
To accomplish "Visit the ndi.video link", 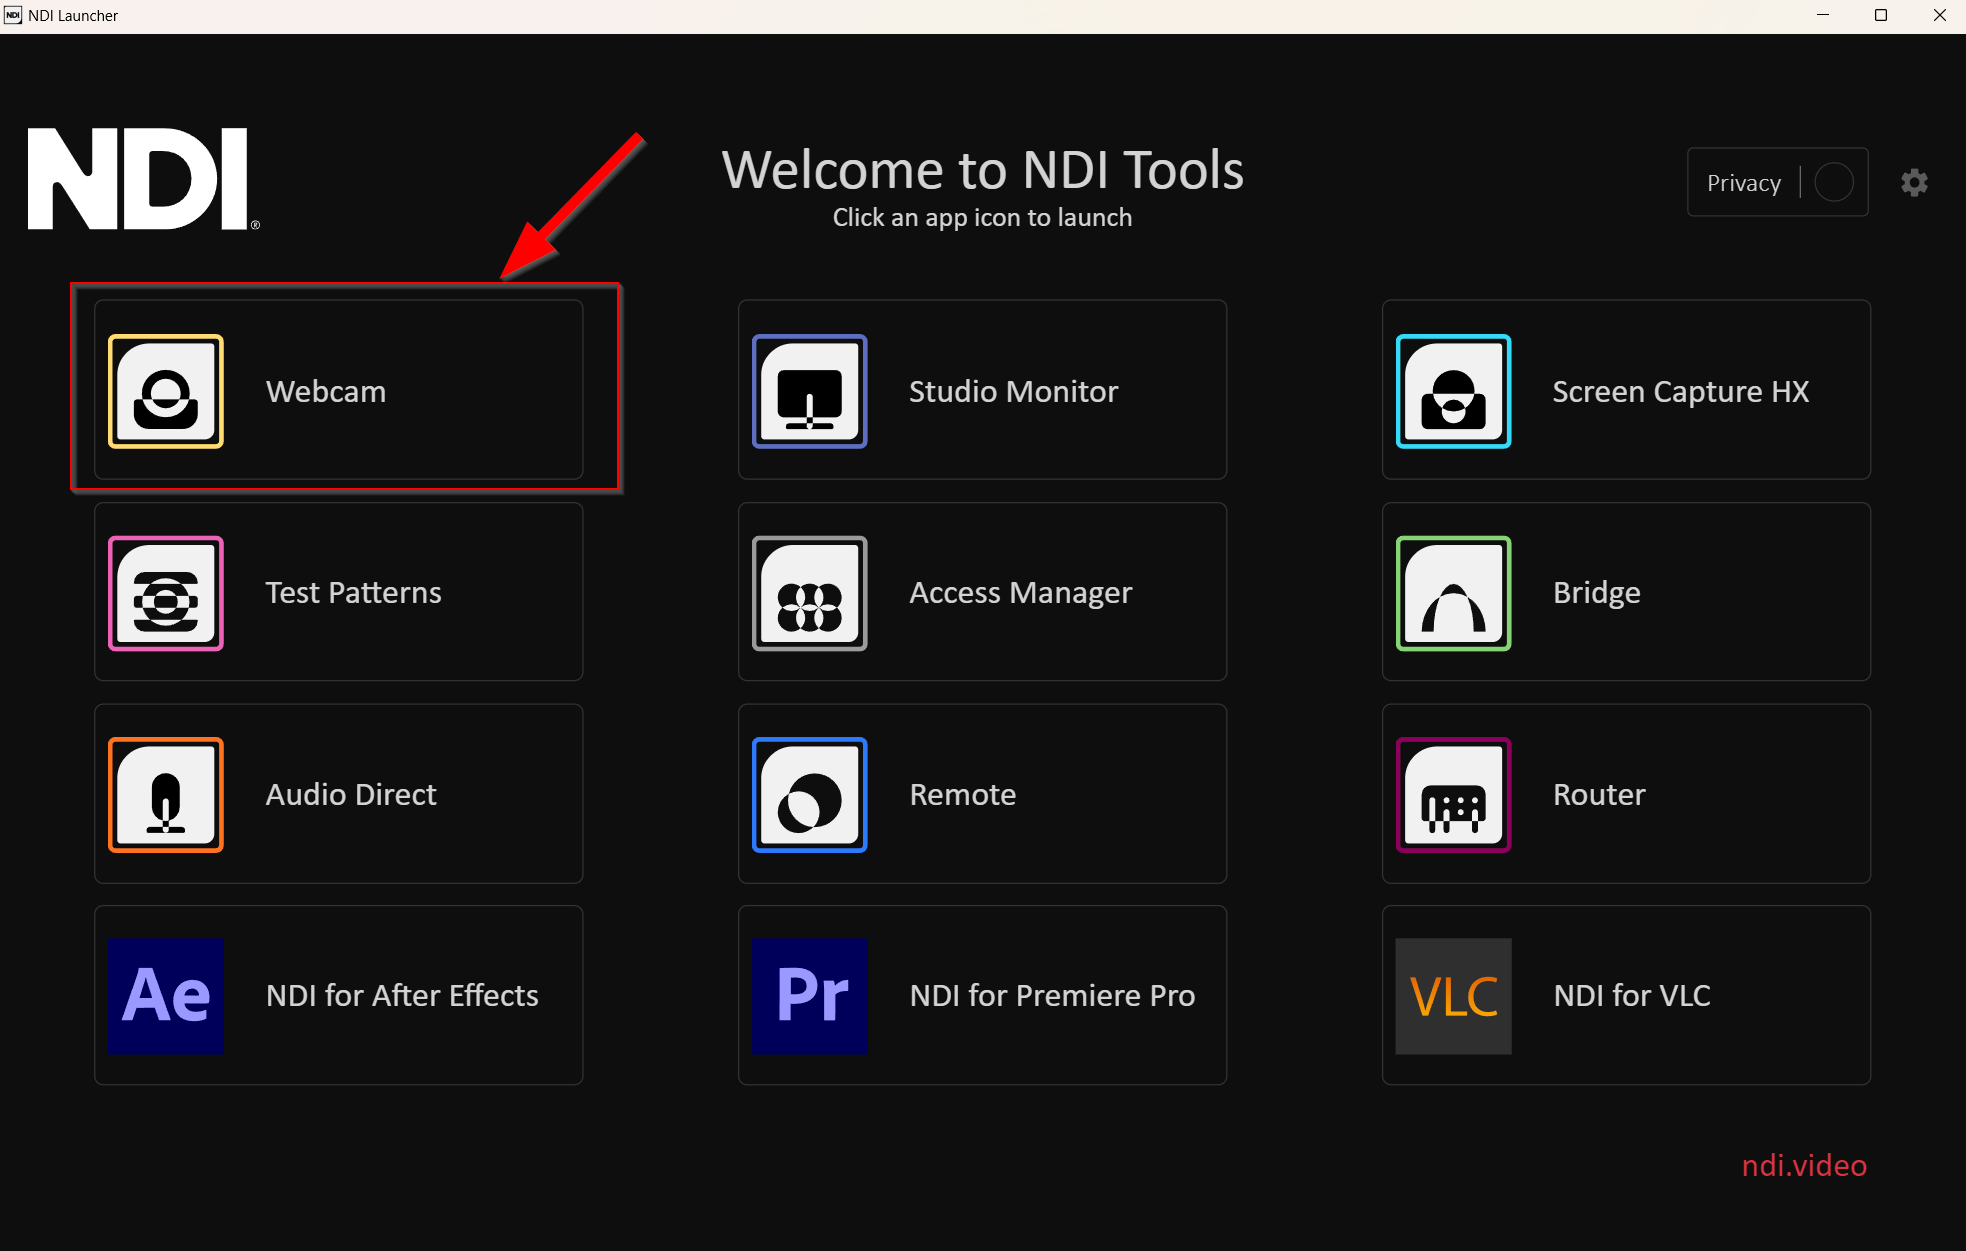I will [x=1804, y=1166].
